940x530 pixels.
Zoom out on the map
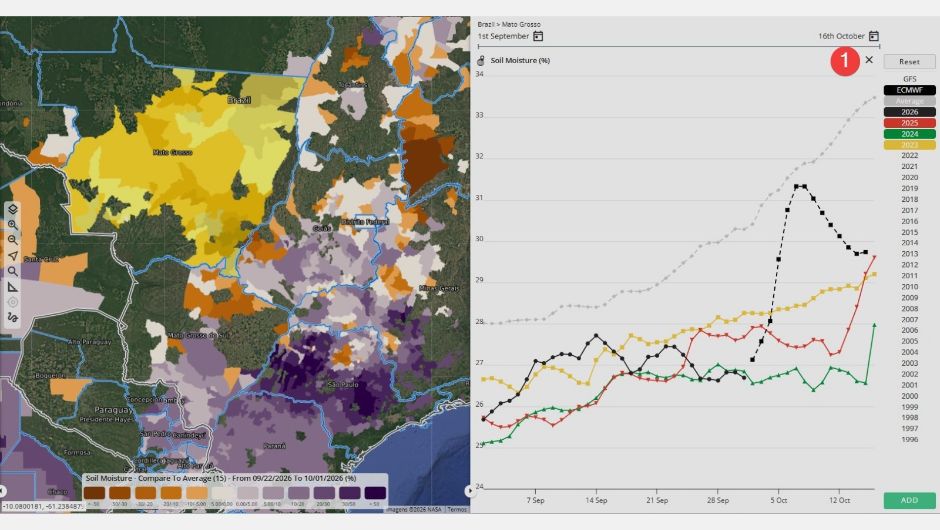click(13, 240)
